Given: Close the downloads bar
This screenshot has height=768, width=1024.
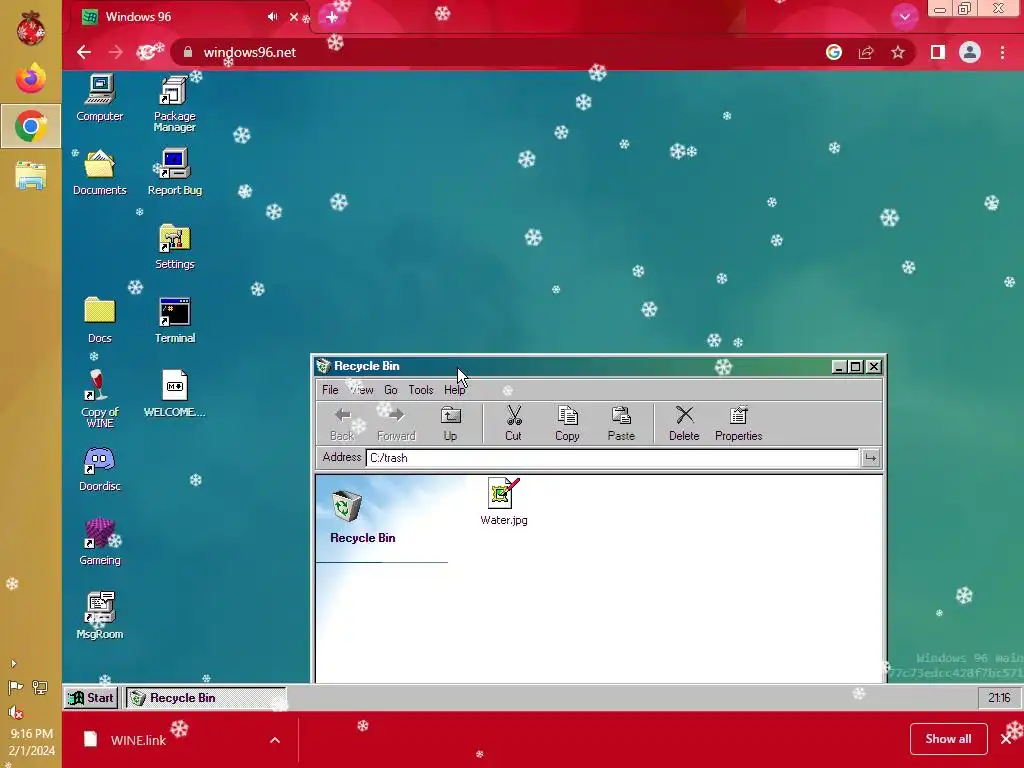Looking at the screenshot, I should click(1006, 739).
